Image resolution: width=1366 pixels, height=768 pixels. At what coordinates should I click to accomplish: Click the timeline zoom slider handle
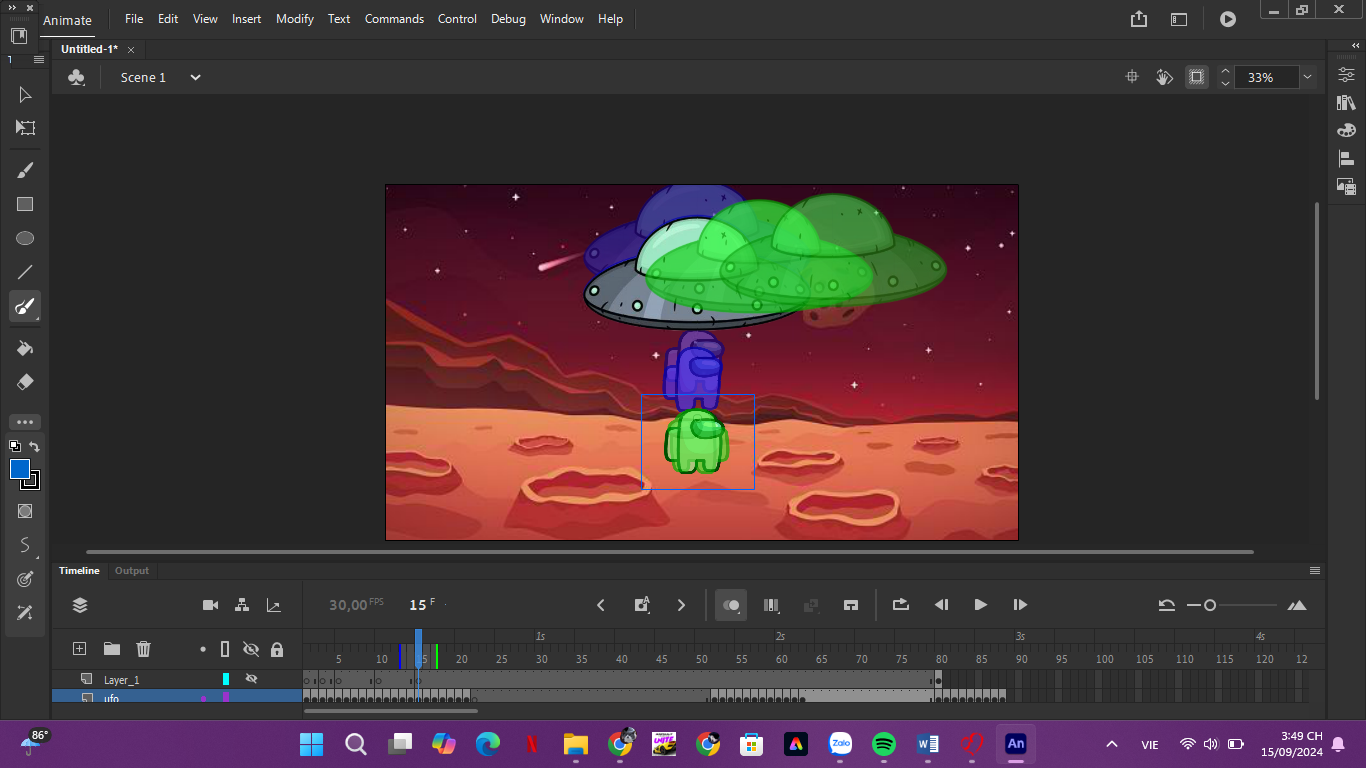tap(1210, 605)
